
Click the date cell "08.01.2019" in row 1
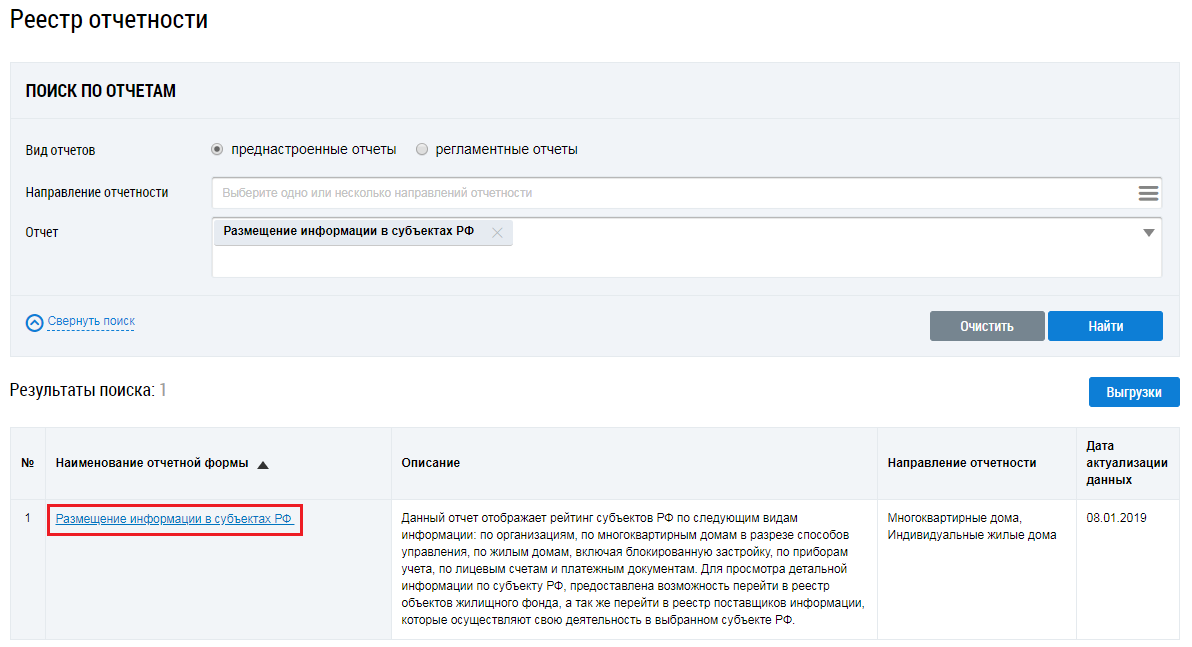1116,518
